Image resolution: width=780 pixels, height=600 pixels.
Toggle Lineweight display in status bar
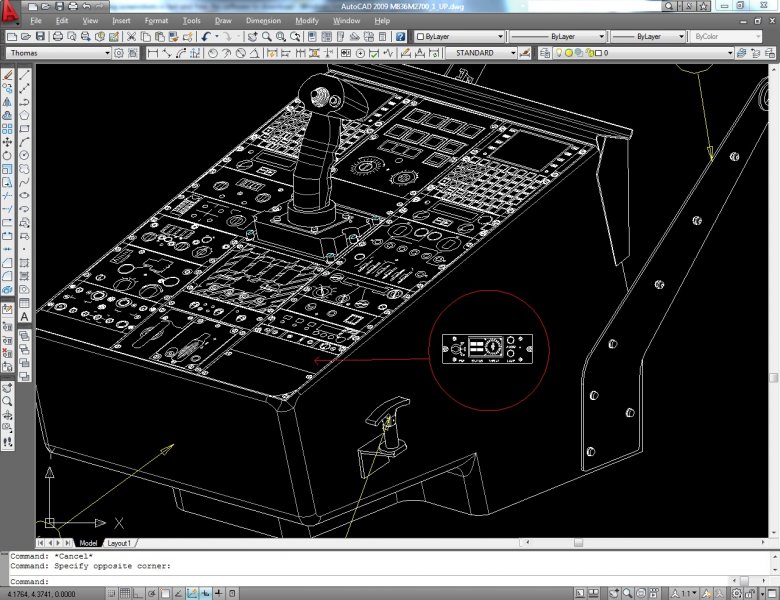[219, 594]
